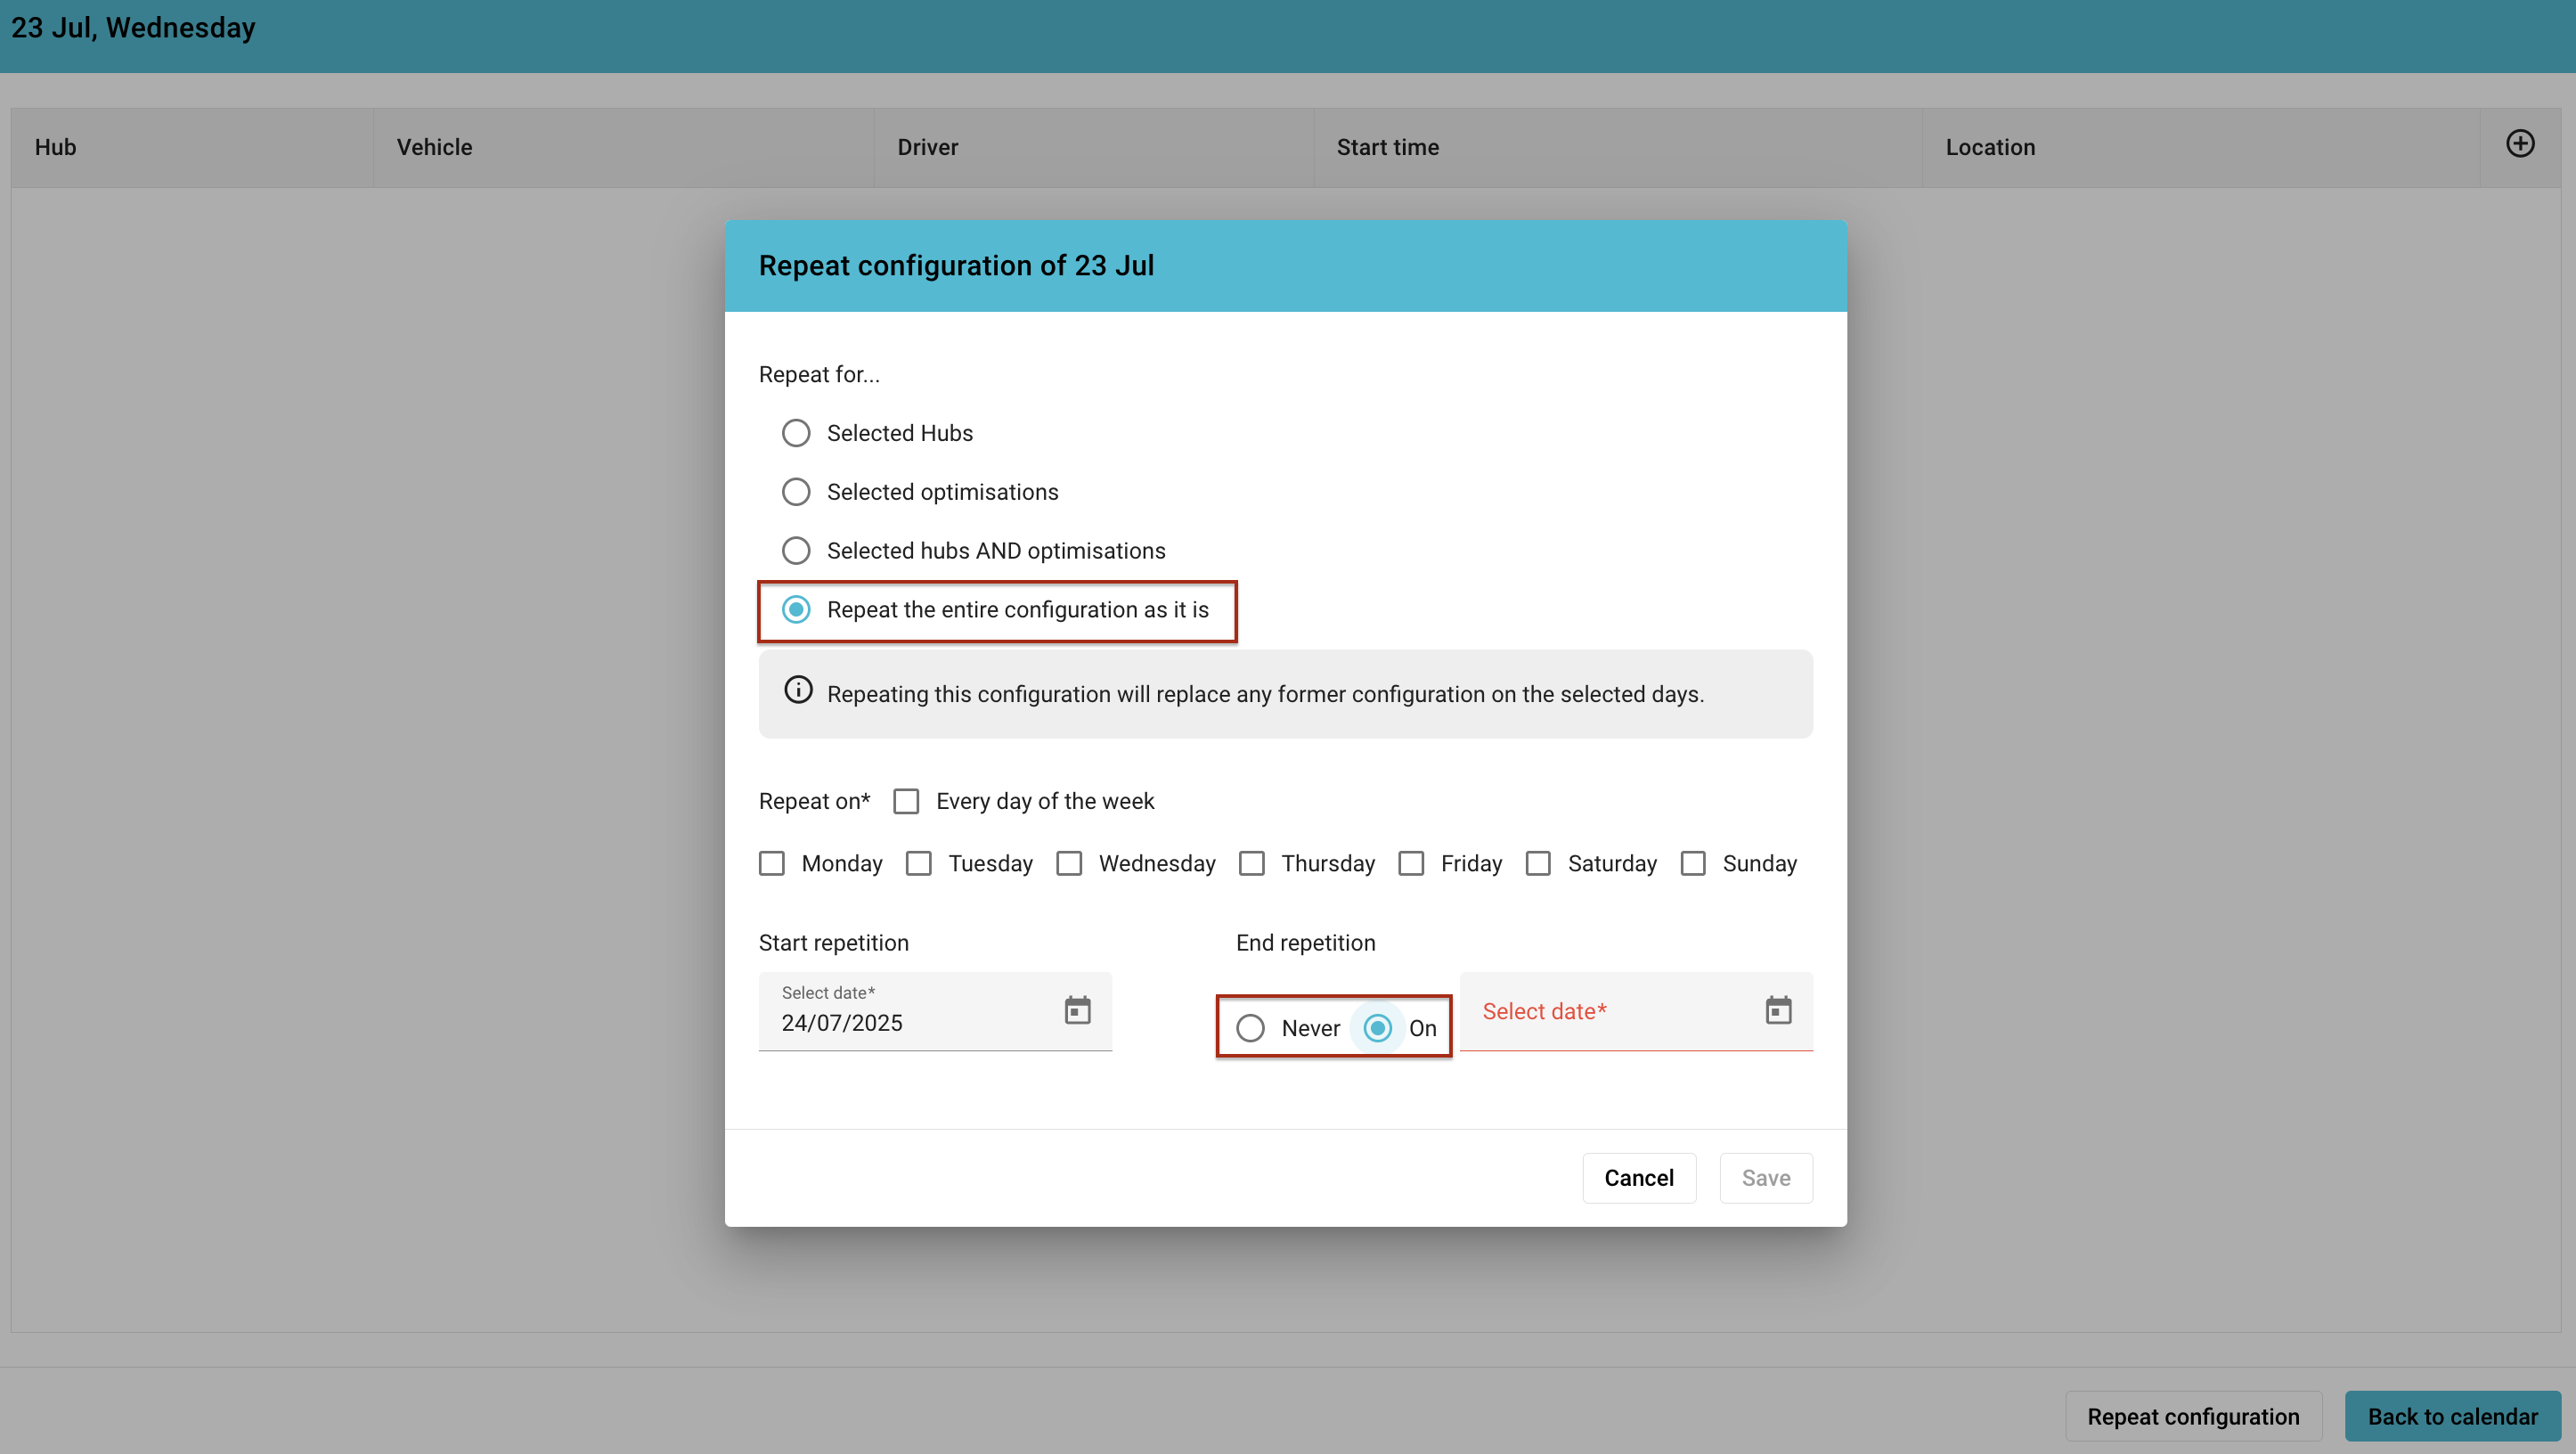Image resolution: width=2576 pixels, height=1454 pixels.
Task: Cancel the repeat configuration dialog
Action: (x=1639, y=1178)
